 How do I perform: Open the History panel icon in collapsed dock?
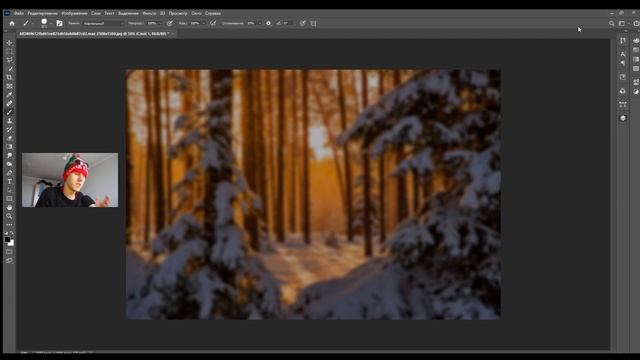coord(622,41)
